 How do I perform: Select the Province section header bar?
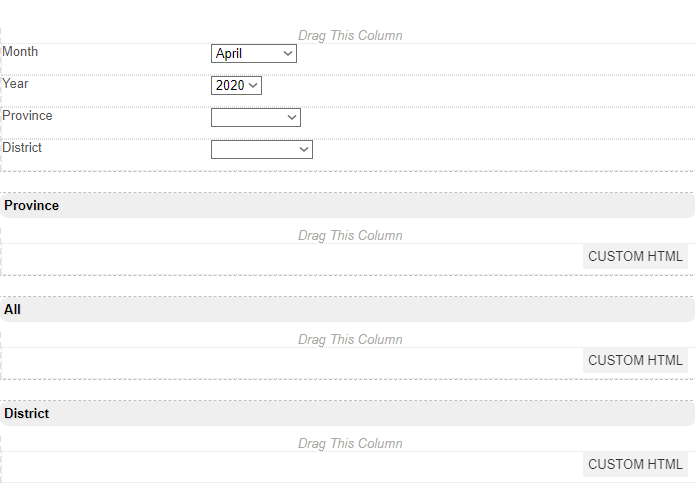point(347,206)
